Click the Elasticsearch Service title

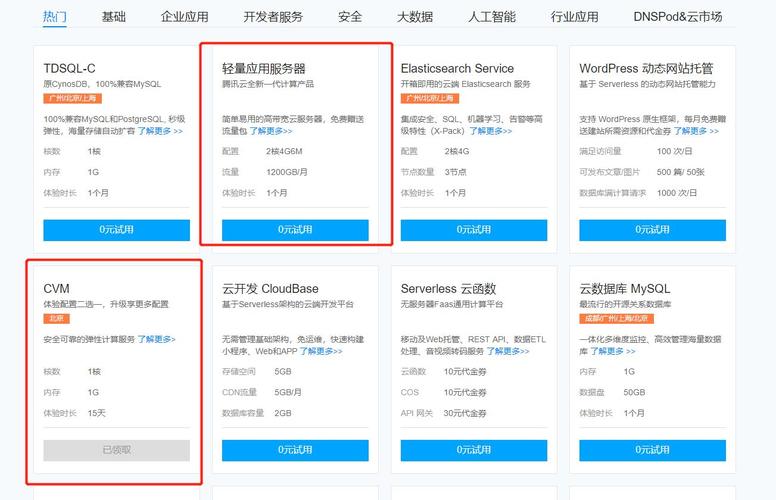click(457, 68)
